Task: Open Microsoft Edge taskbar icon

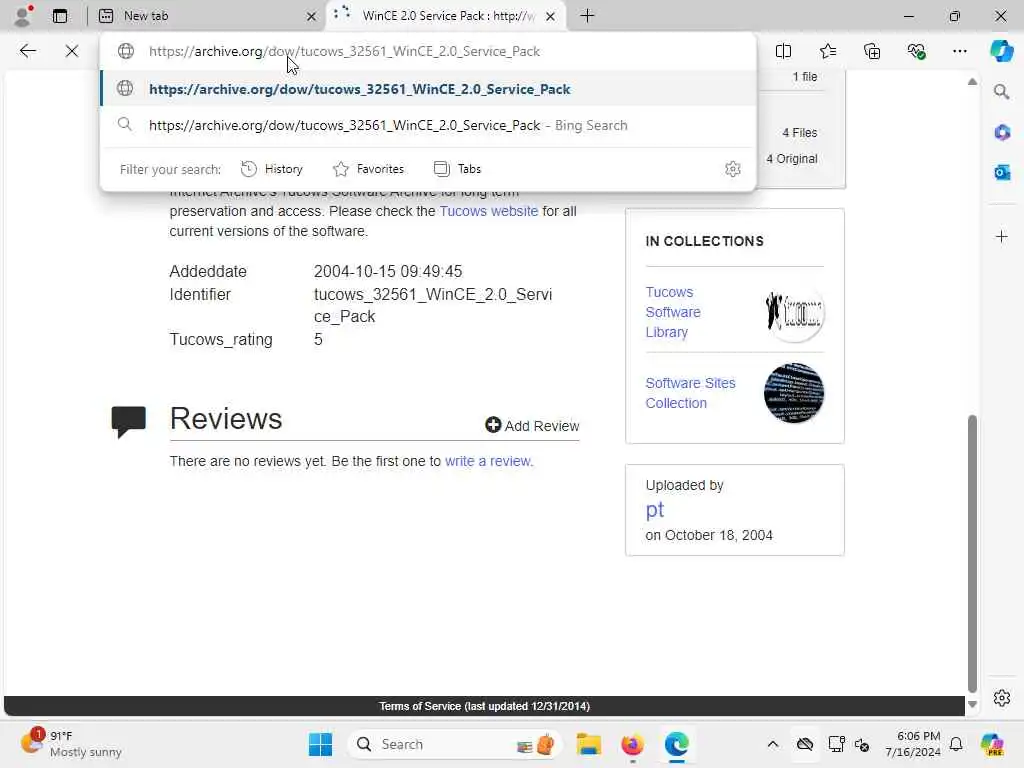Action: 677,744
